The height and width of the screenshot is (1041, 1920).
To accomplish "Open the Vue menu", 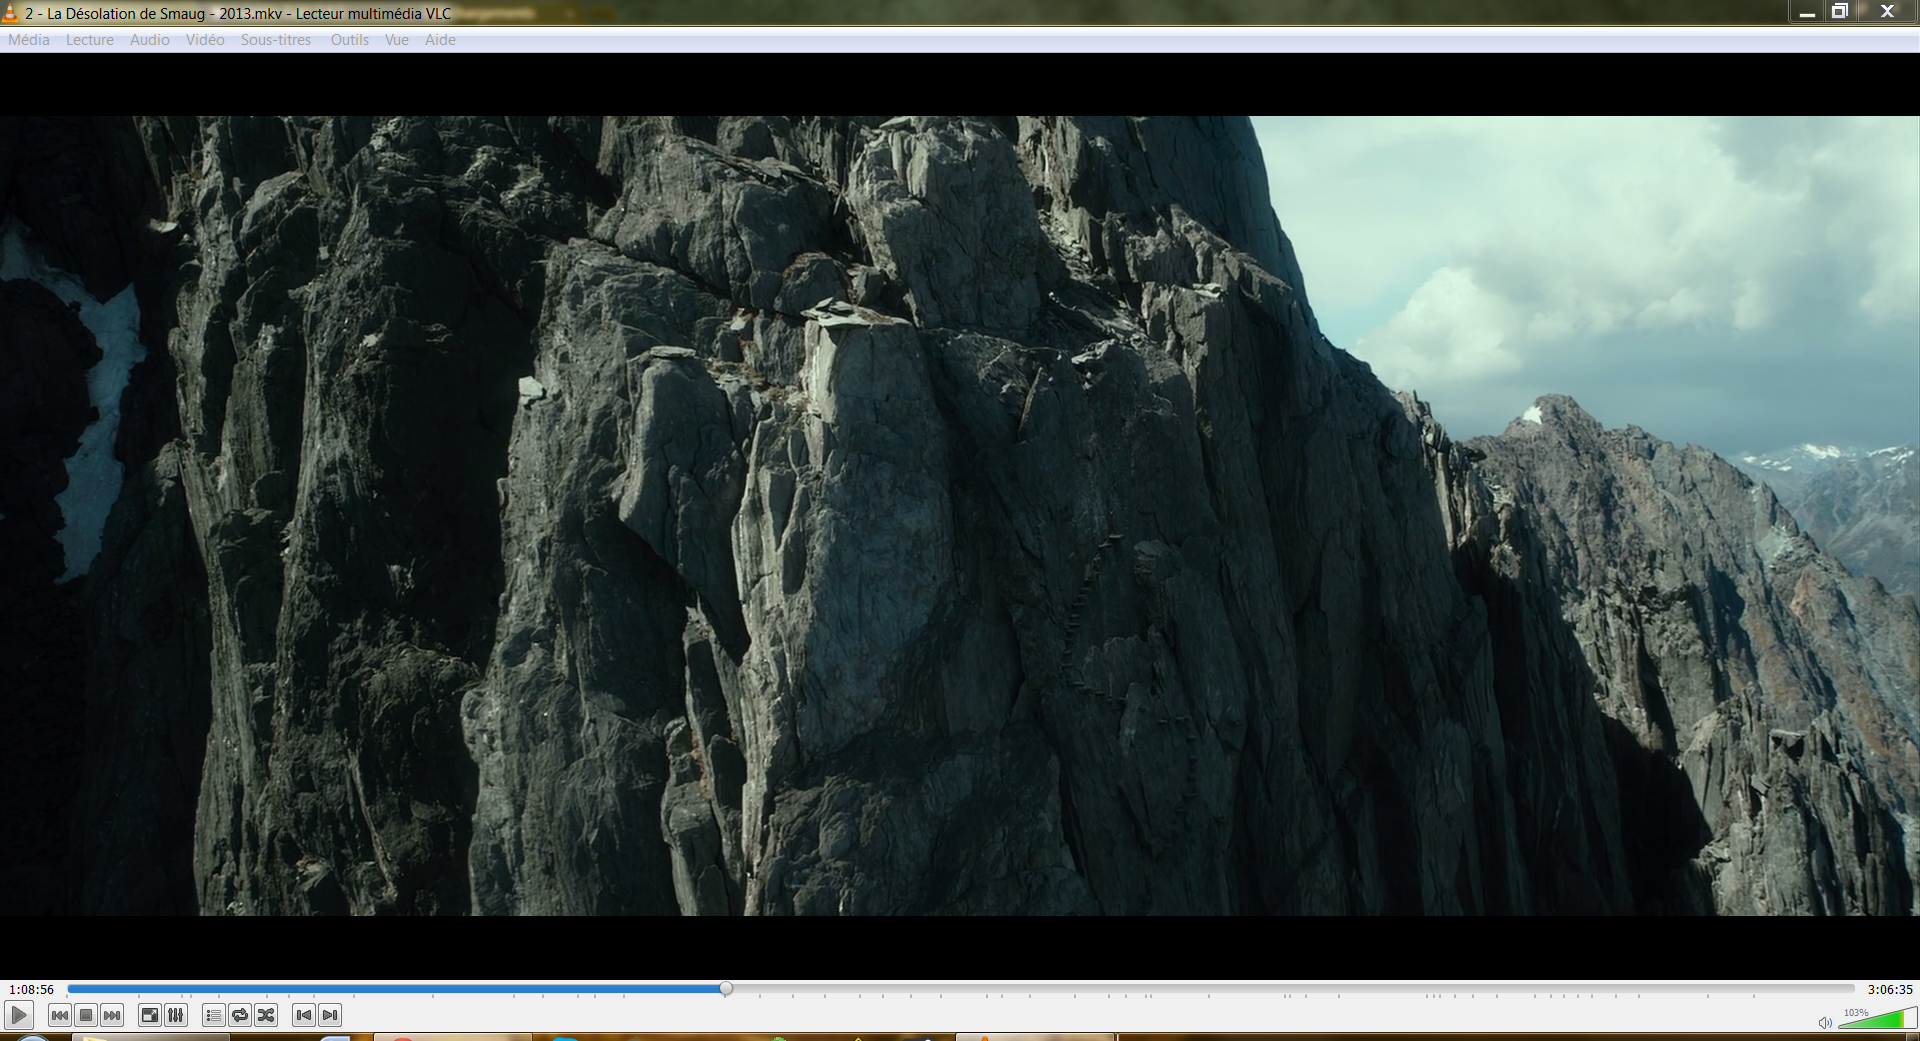I will [x=397, y=40].
